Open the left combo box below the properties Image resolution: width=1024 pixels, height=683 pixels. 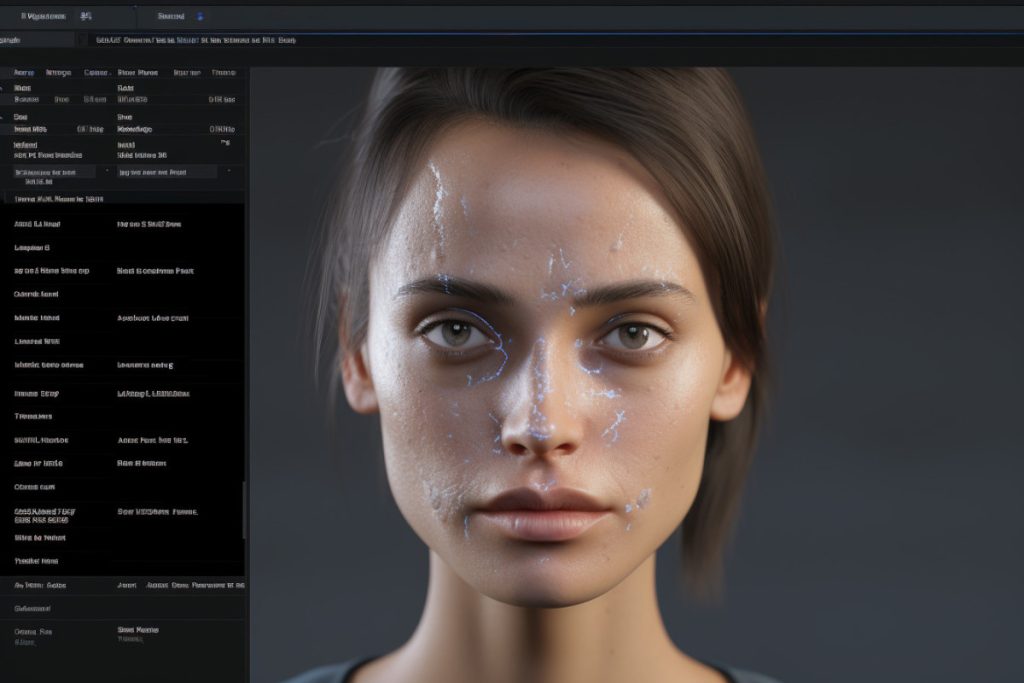tap(52, 171)
